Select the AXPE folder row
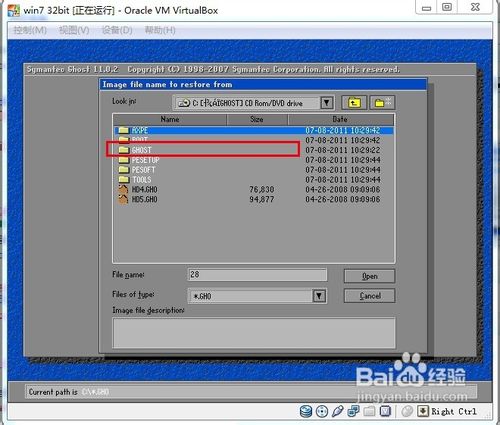The image size is (500, 425). click(254, 130)
